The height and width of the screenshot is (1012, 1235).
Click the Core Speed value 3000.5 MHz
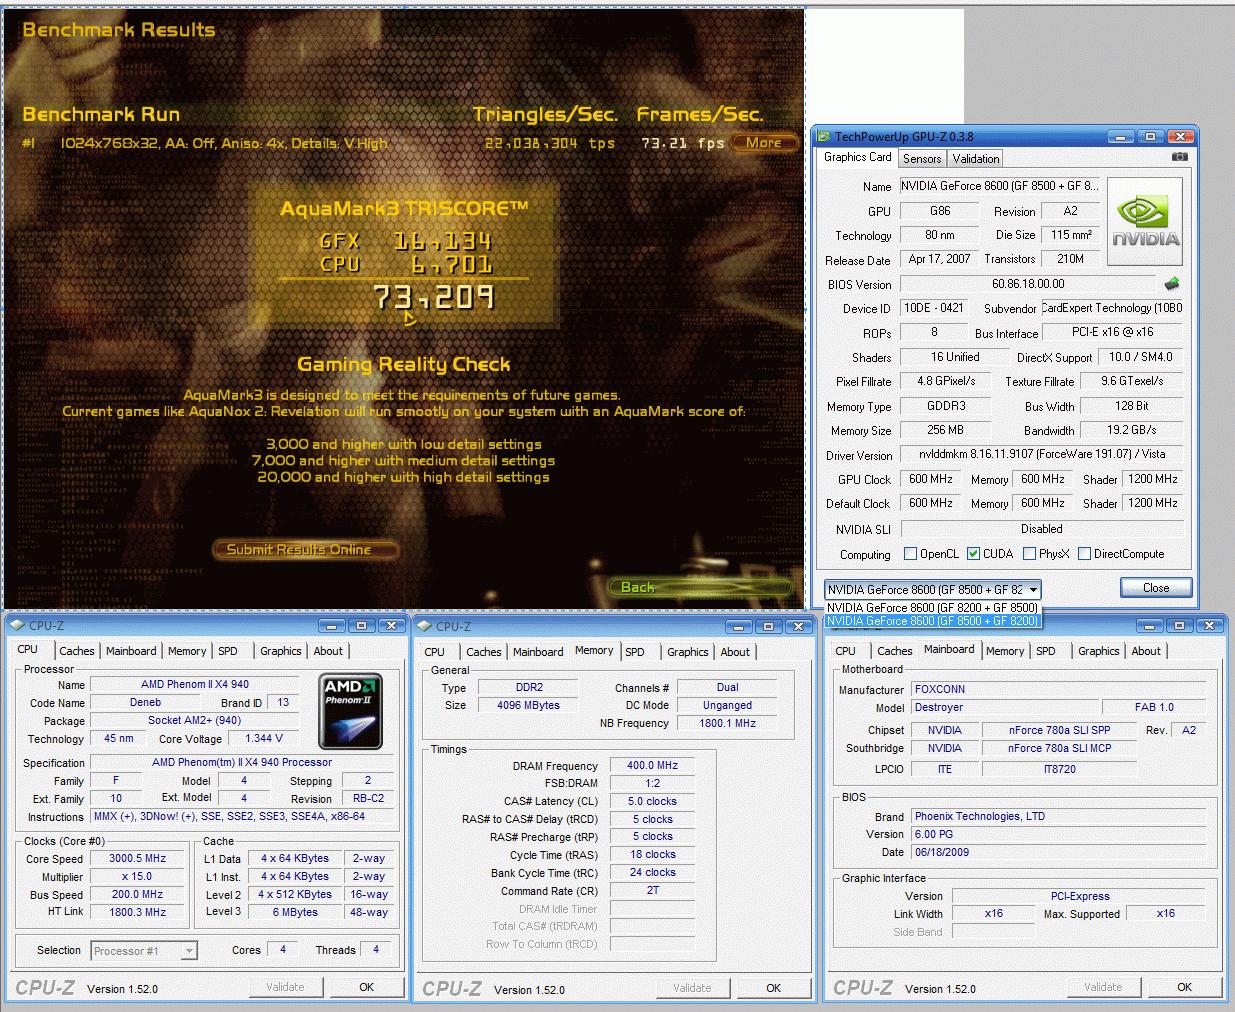[138, 859]
